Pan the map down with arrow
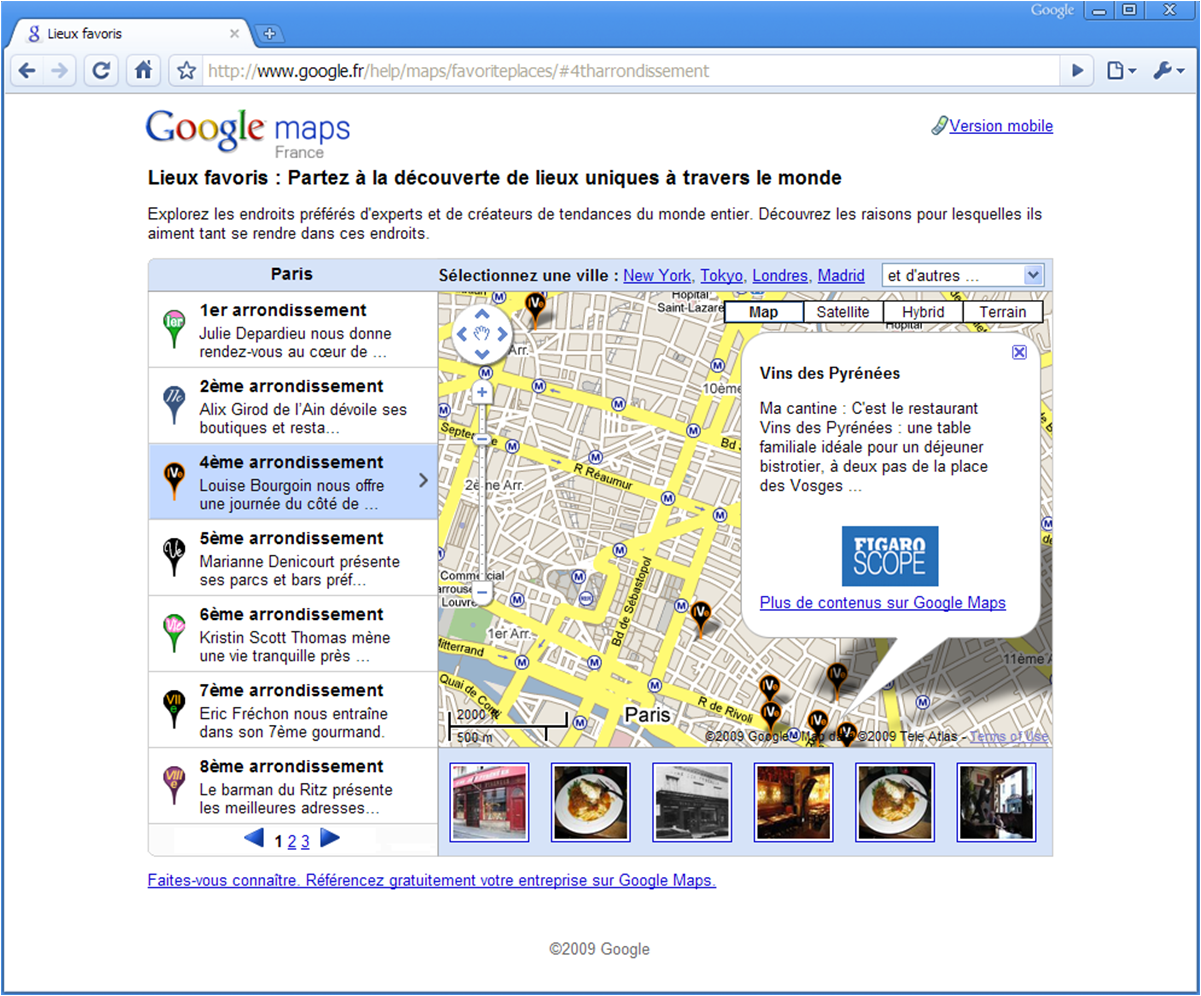 (482, 353)
